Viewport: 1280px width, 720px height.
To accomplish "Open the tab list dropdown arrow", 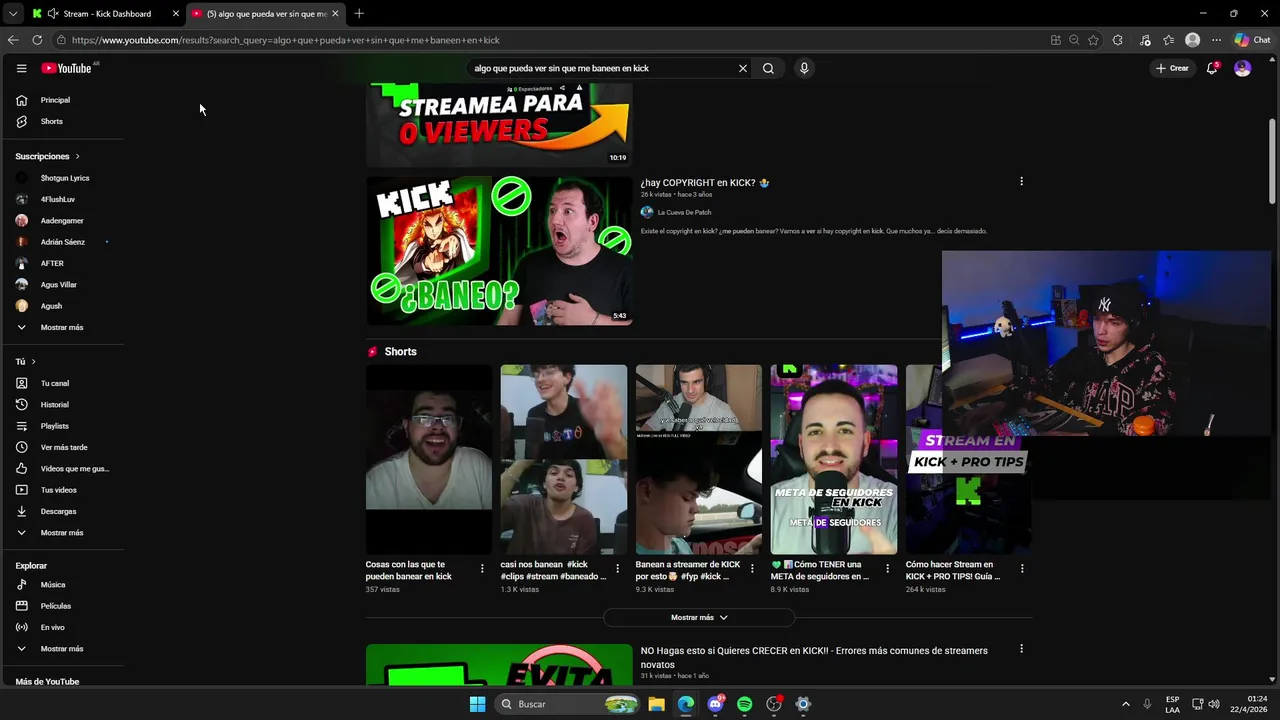I will click(12, 13).
